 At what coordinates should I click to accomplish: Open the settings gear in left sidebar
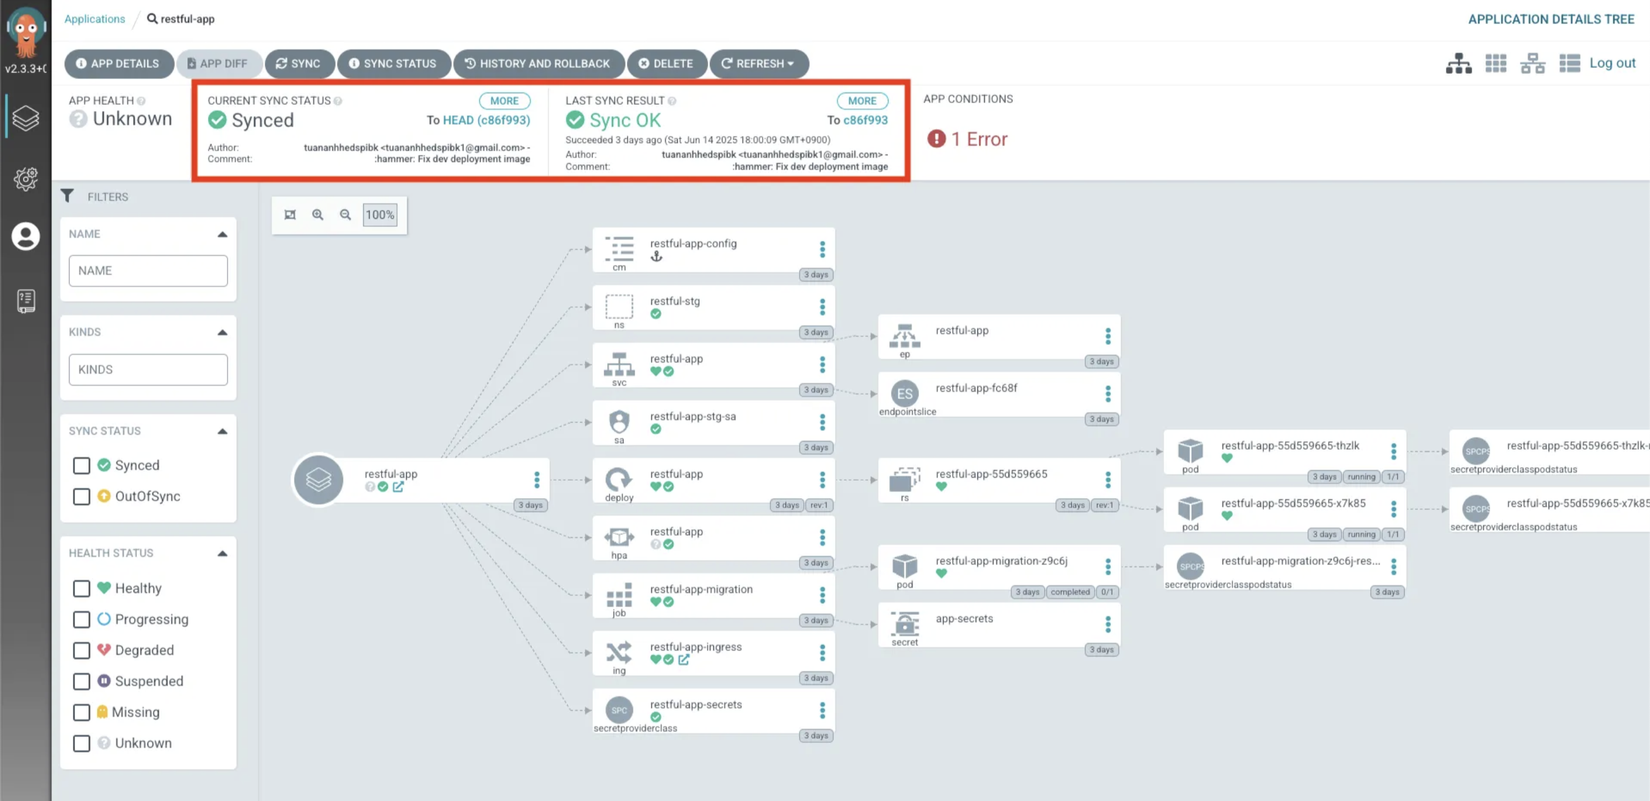point(25,179)
